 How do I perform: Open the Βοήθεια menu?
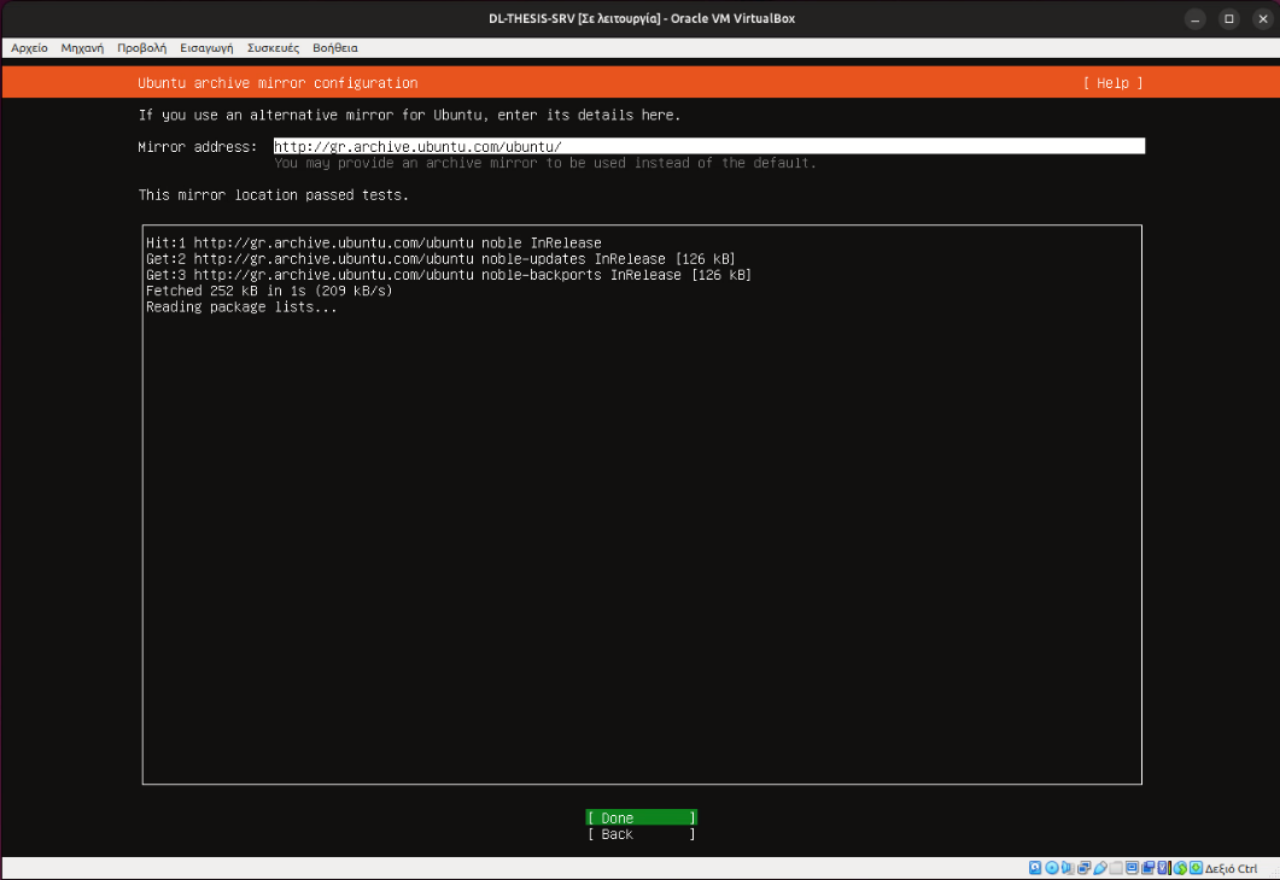pos(335,48)
